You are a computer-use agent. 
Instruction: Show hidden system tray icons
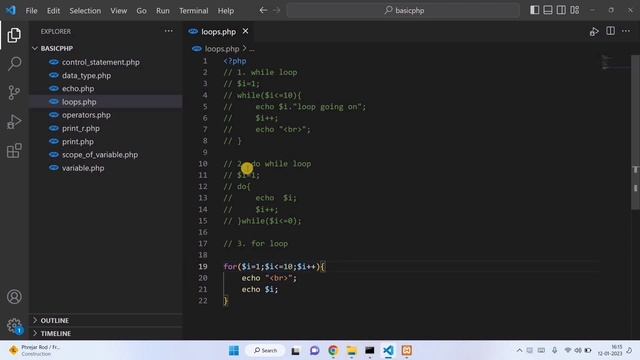click(x=519, y=350)
